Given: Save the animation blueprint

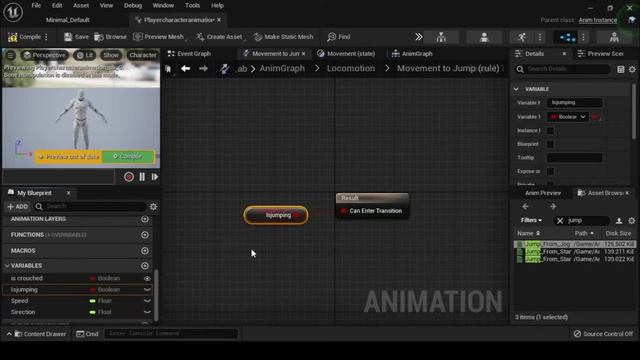Looking at the screenshot, I should (x=76, y=37).
